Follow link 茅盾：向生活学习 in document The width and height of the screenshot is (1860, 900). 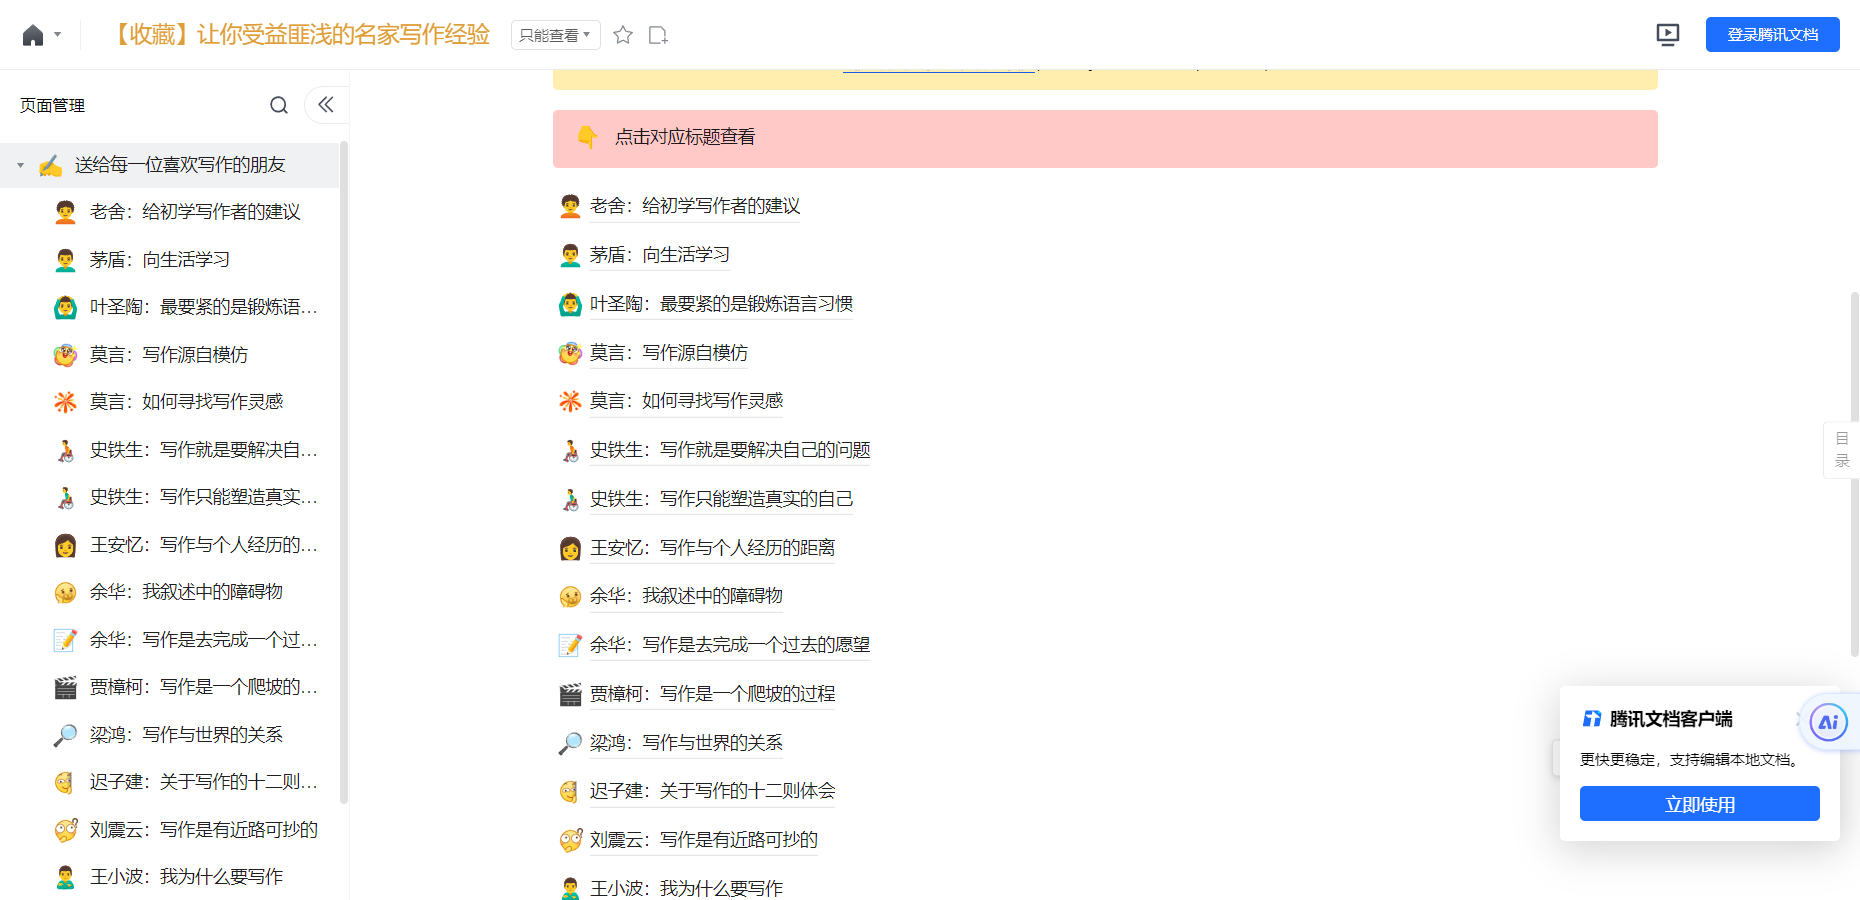coord(660,255)
